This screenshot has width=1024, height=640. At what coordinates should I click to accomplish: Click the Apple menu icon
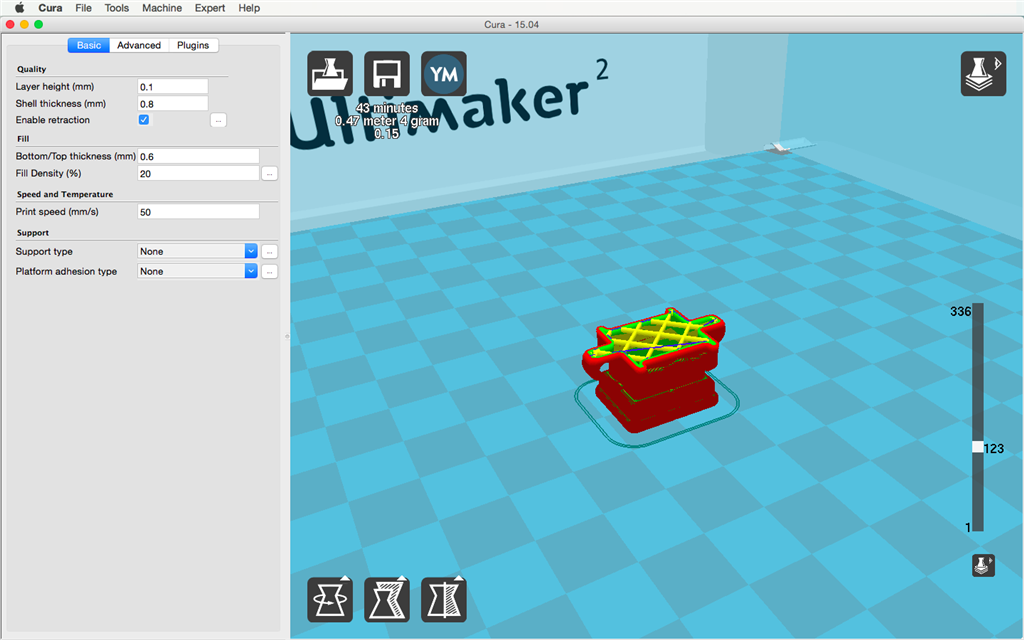click(19, 8)
